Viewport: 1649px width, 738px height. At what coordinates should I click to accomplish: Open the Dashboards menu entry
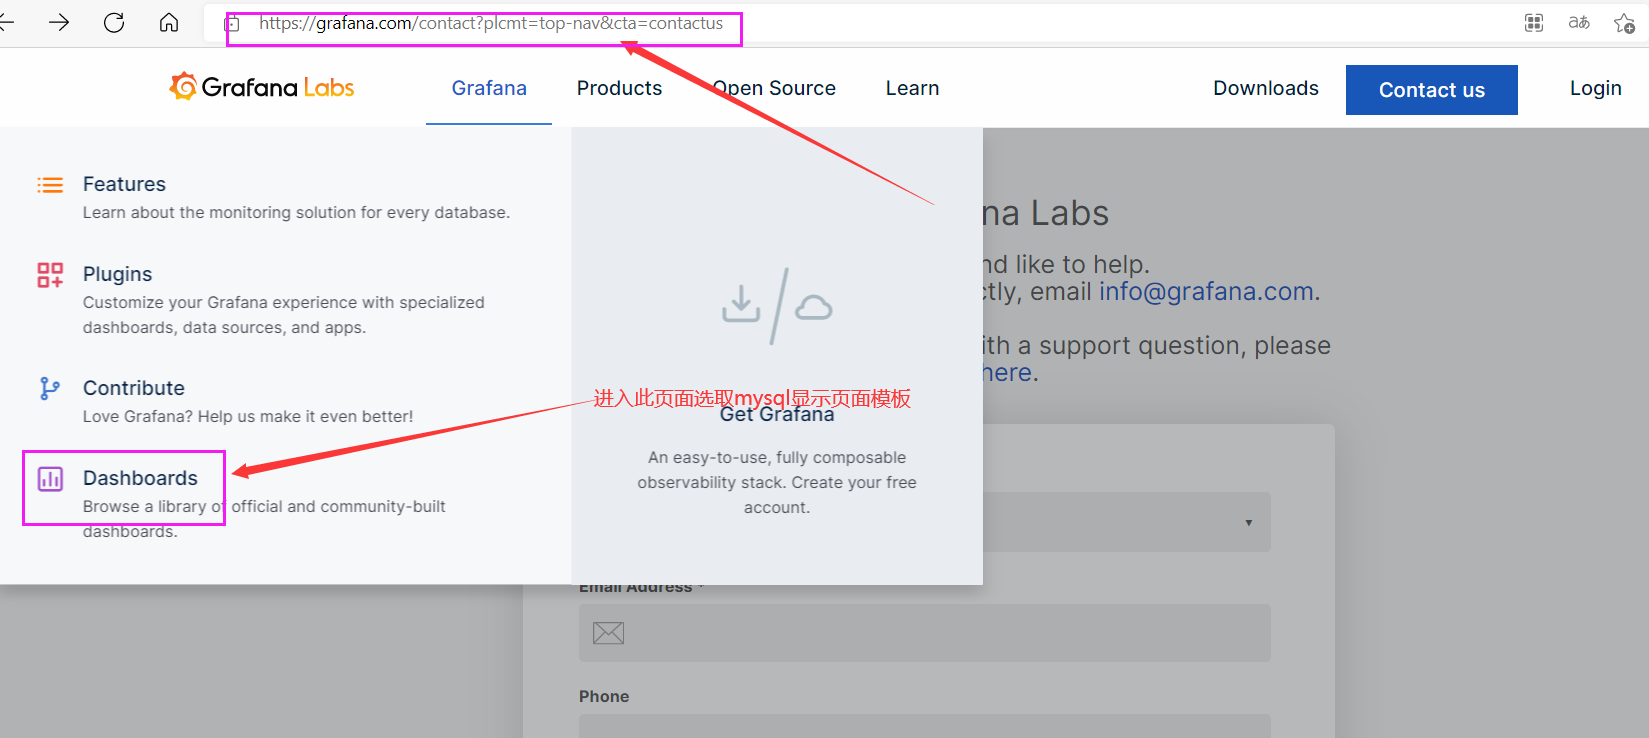coord(140,478)
